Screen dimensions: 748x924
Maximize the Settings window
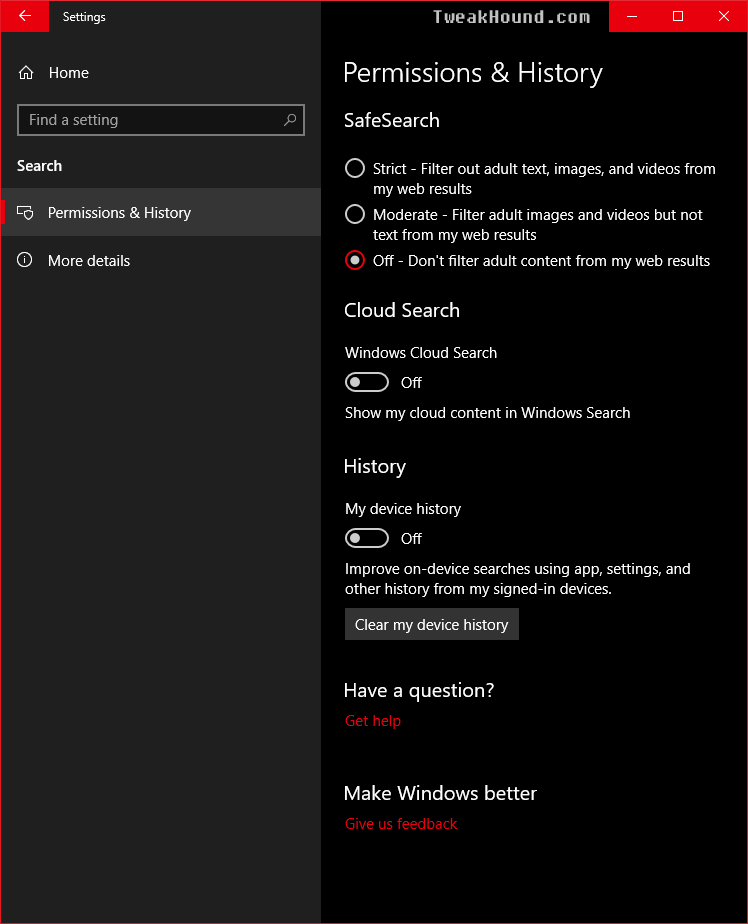click(x=678, y=16)
